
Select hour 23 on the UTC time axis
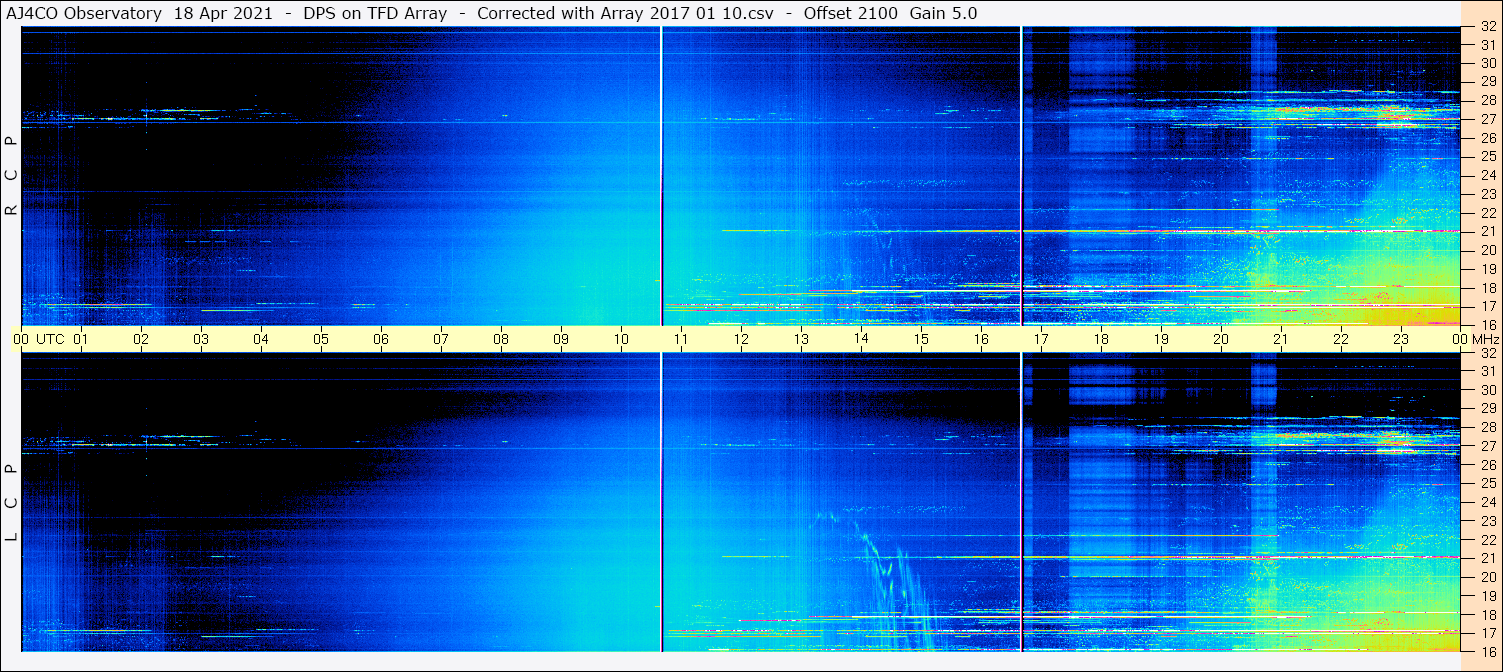[x=1401, y=339]
